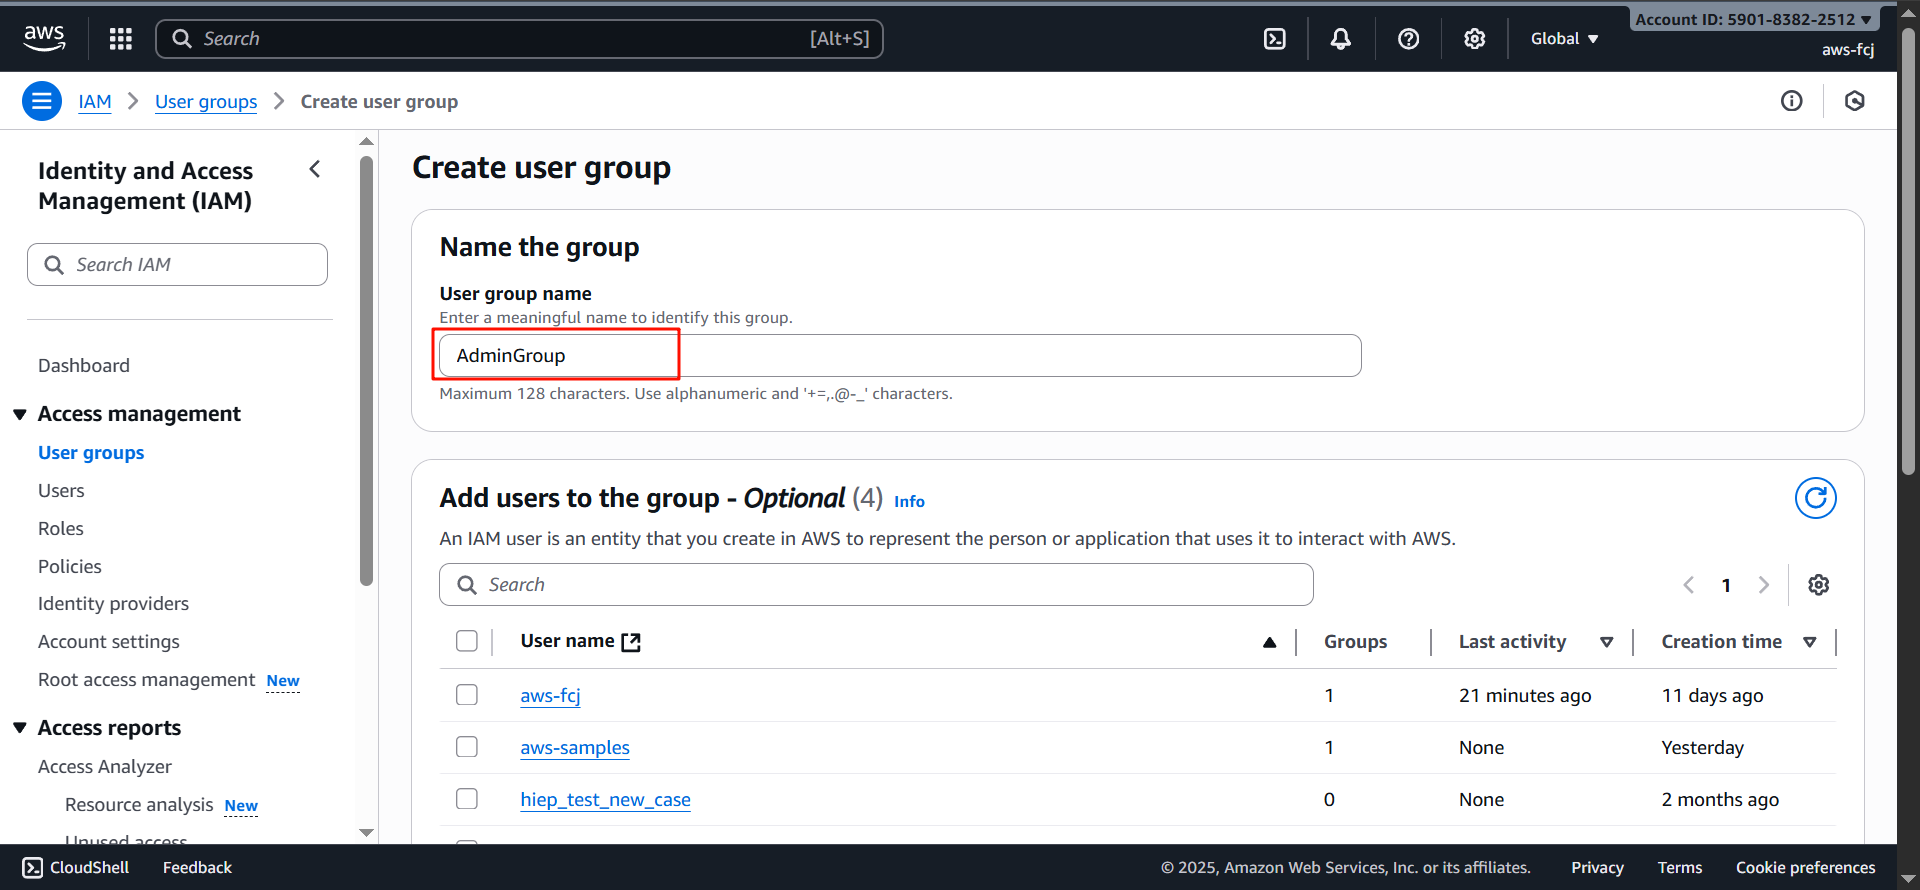Viewport: 1920px width, 890px height.
Task: Open Users in the IAM sidebar
Action: 61,491
